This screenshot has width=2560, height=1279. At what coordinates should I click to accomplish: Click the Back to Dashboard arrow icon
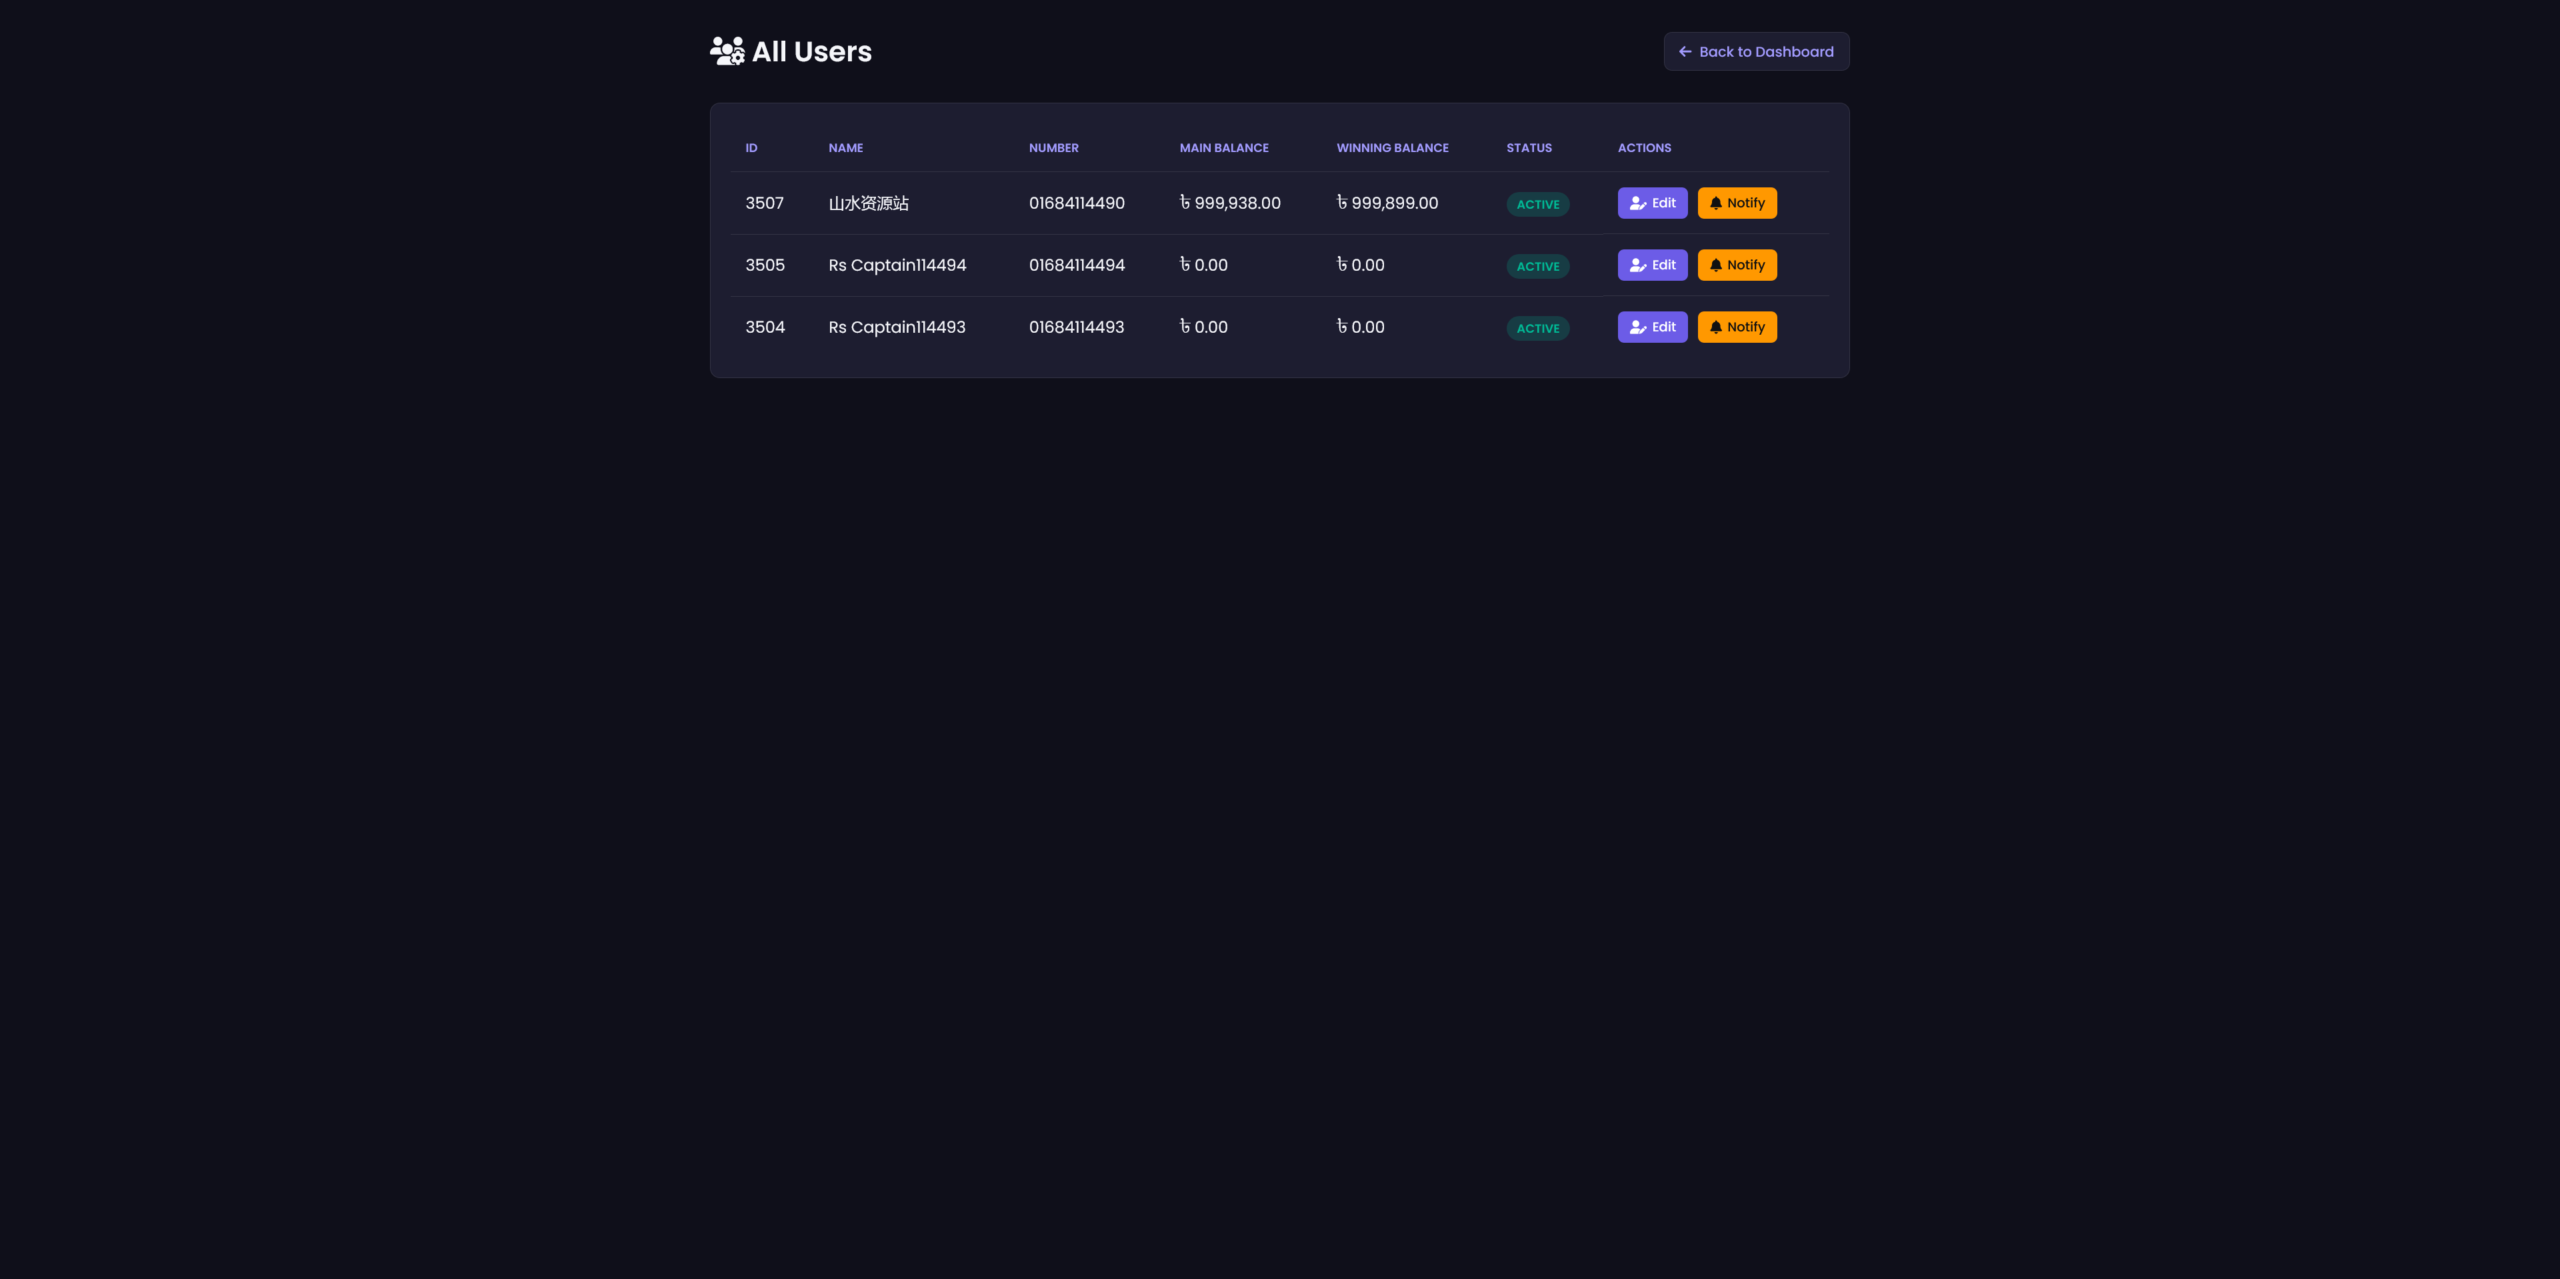pos(1685,52)
